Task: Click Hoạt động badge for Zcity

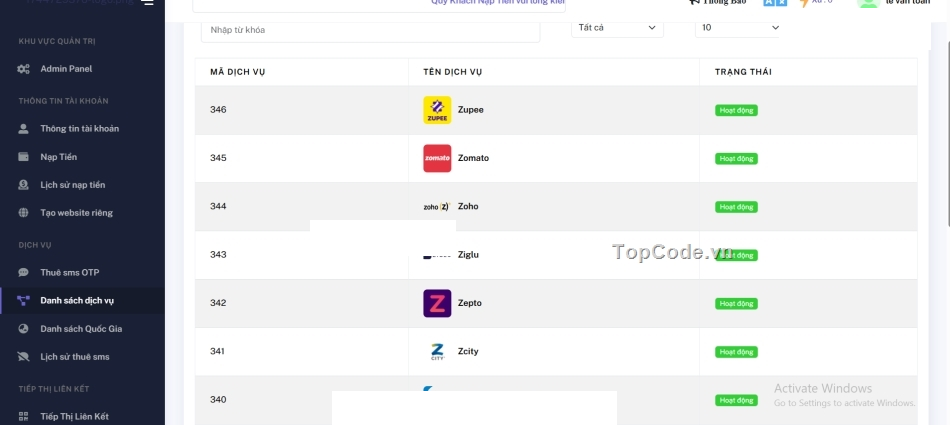Action: 736,352
